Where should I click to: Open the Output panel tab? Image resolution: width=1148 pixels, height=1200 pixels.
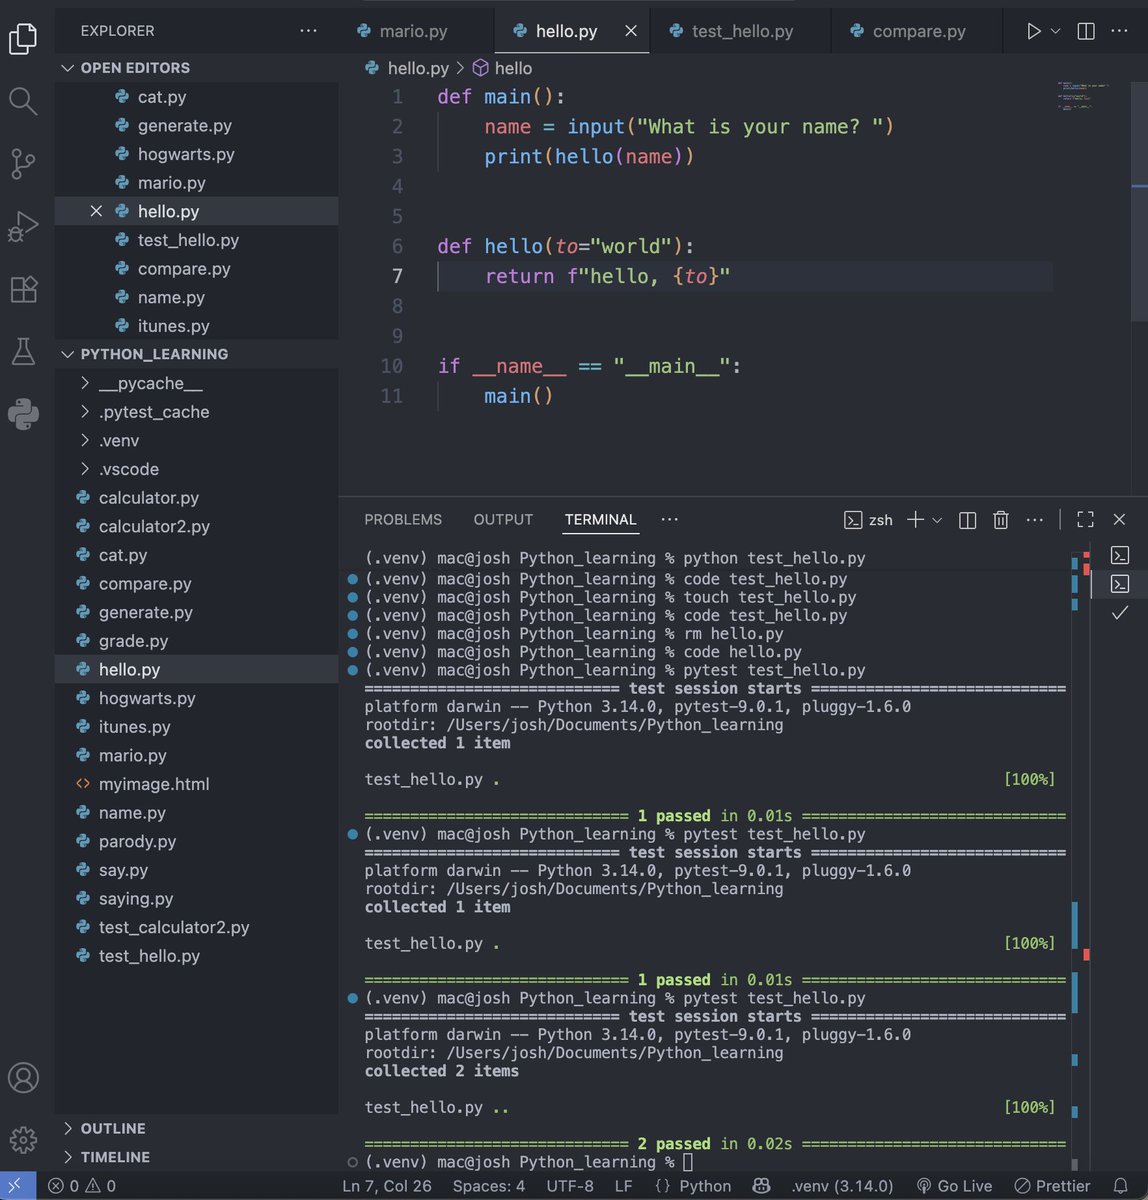point(503,520)
